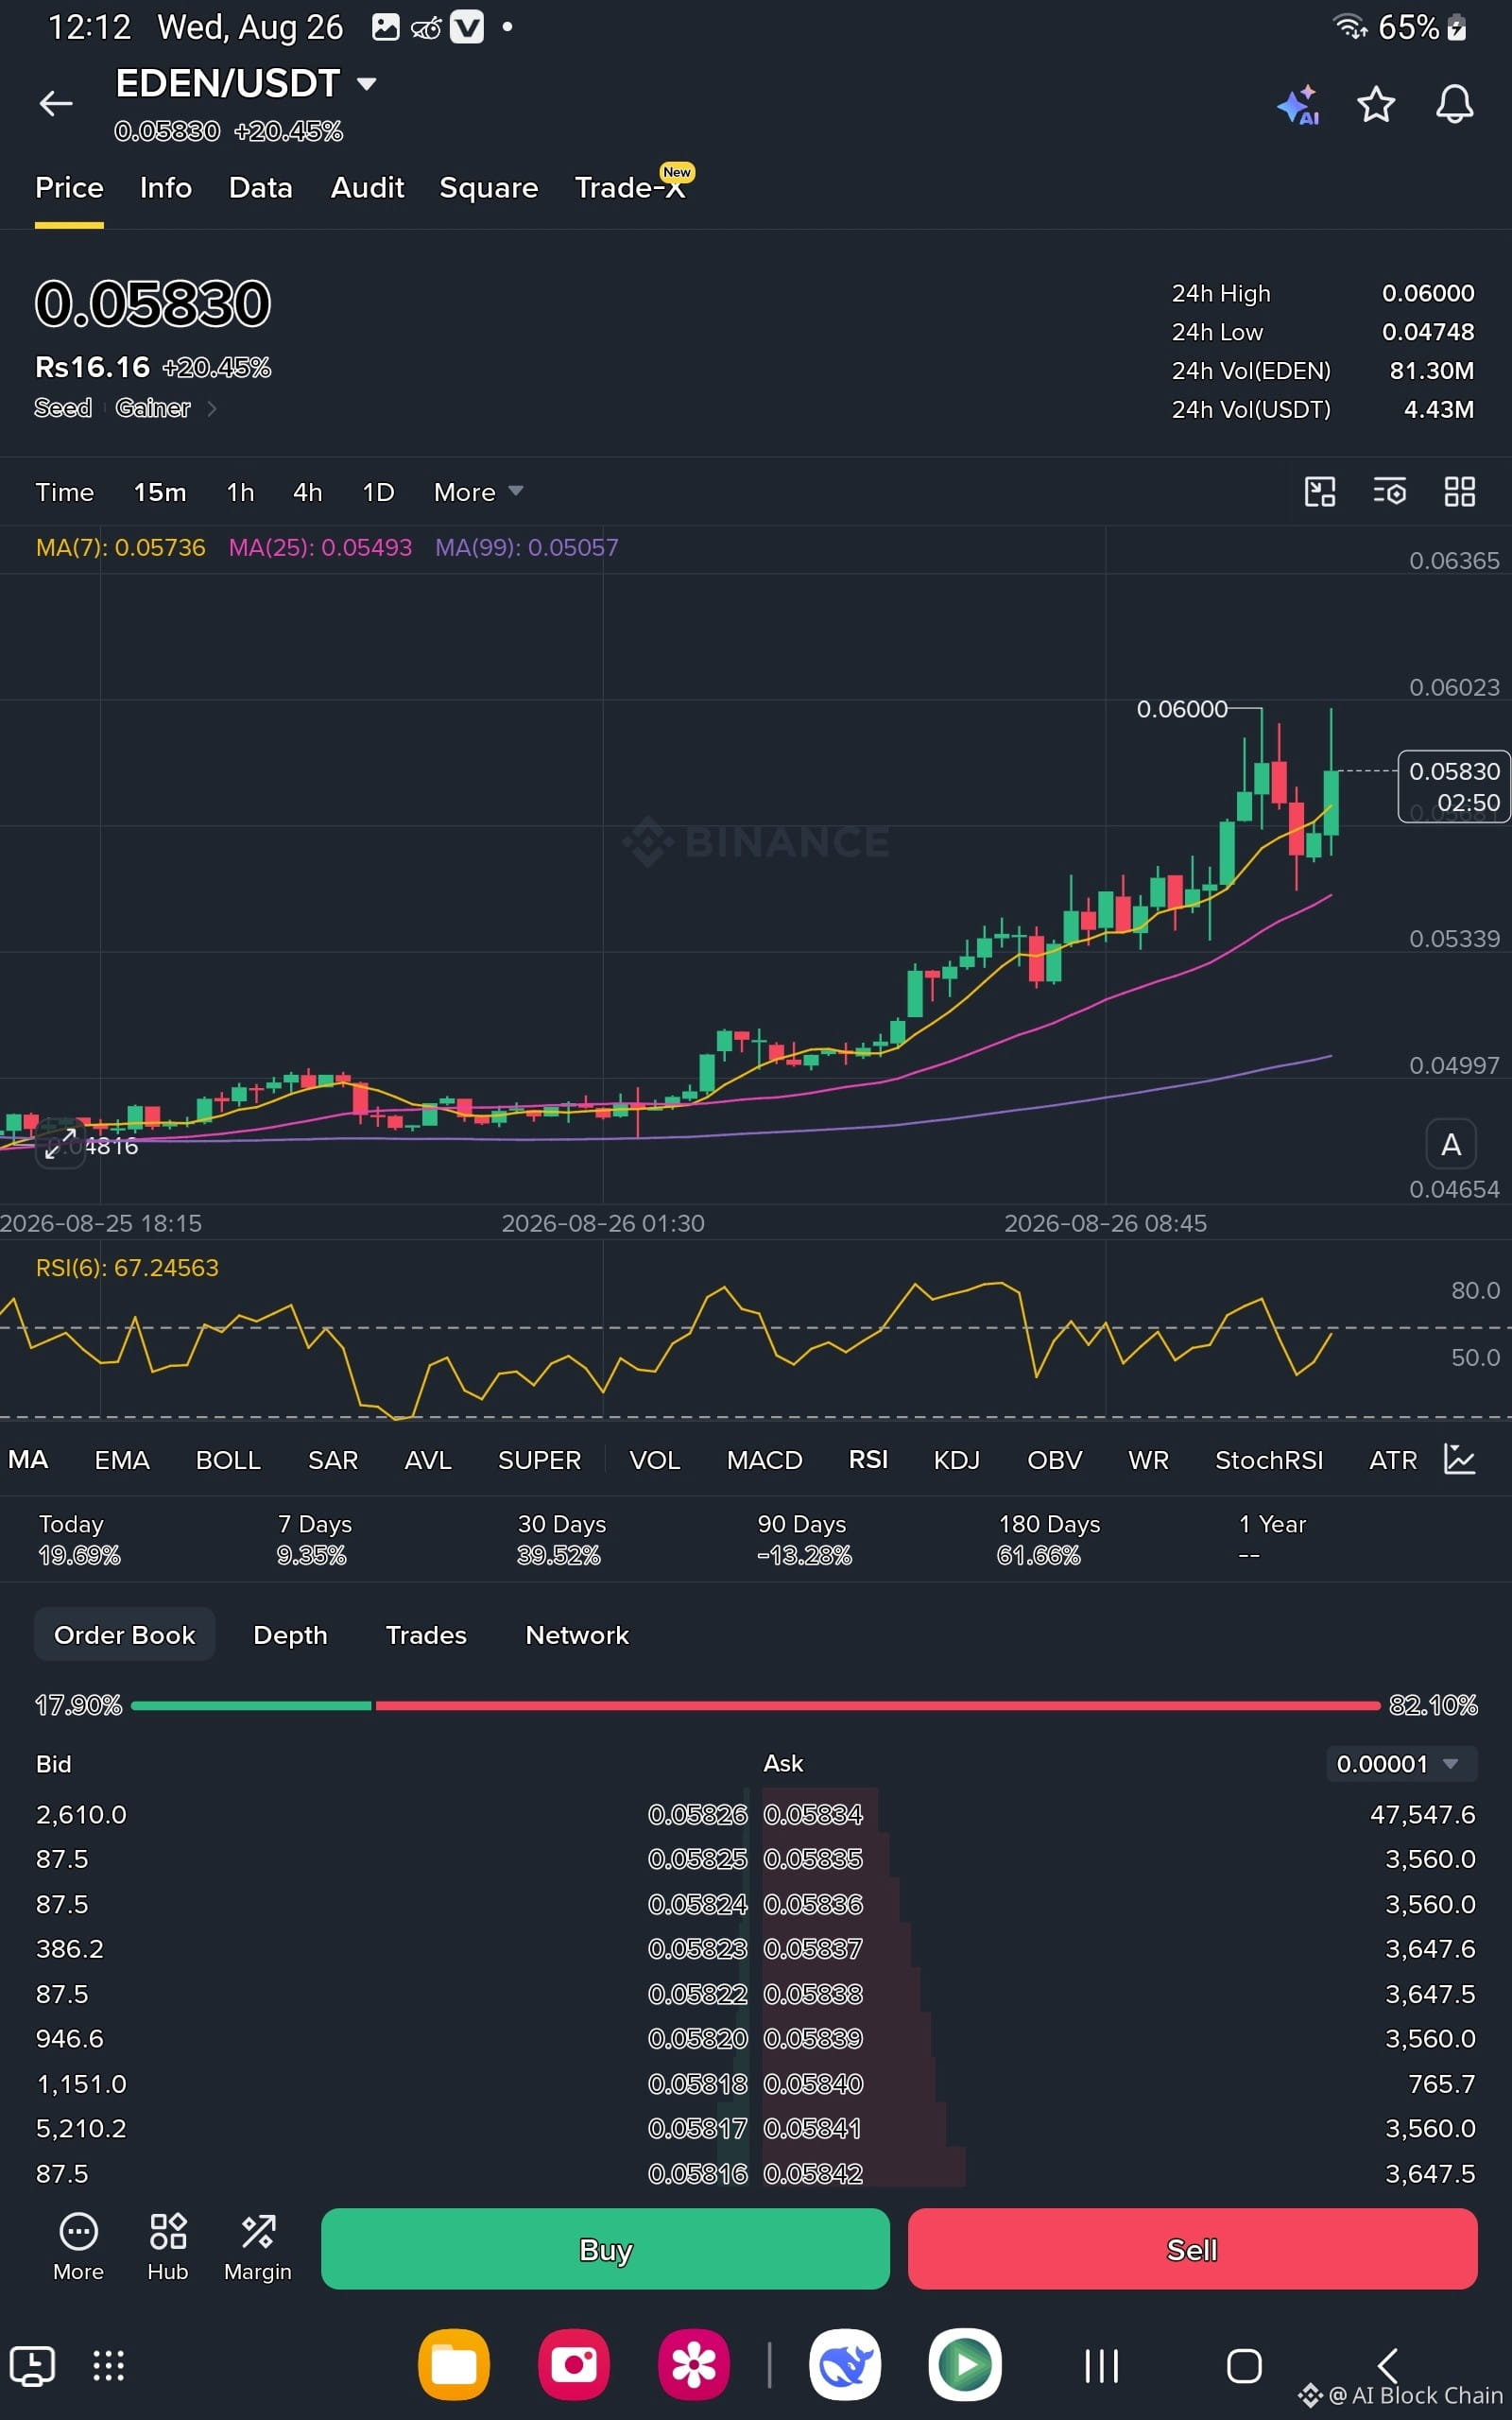Screen dimensions: 1512x2420
Task: Select the 4h chart interval
Action: point(307,492)
